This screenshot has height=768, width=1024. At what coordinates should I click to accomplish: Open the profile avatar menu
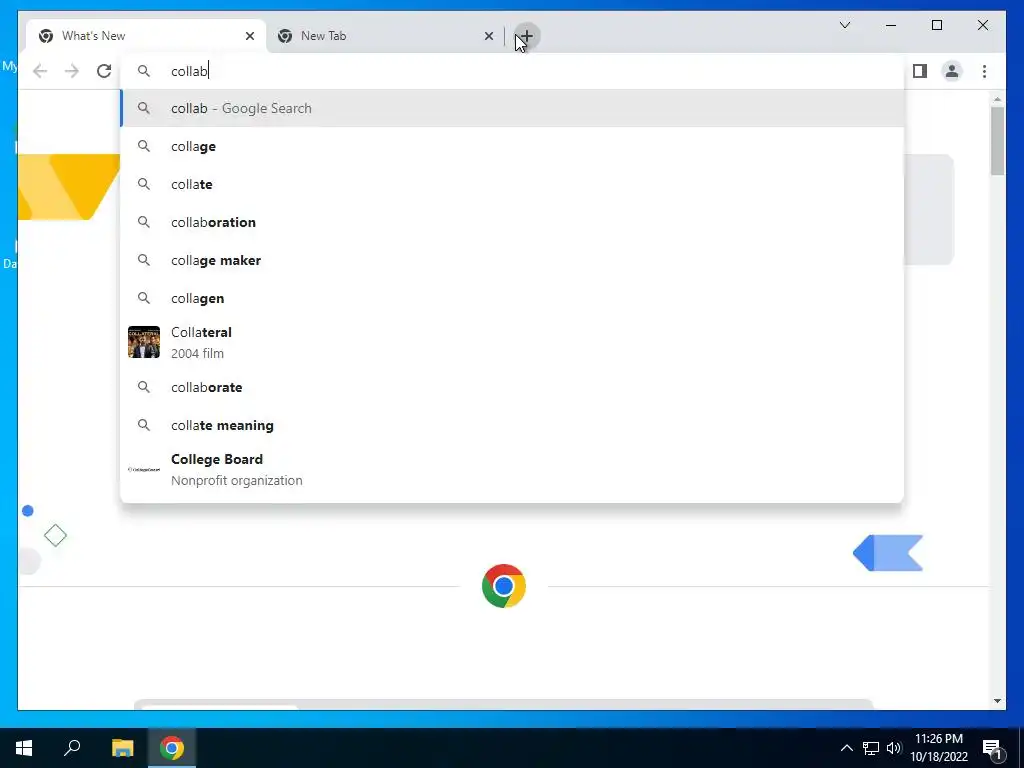[x=952, y=71]
